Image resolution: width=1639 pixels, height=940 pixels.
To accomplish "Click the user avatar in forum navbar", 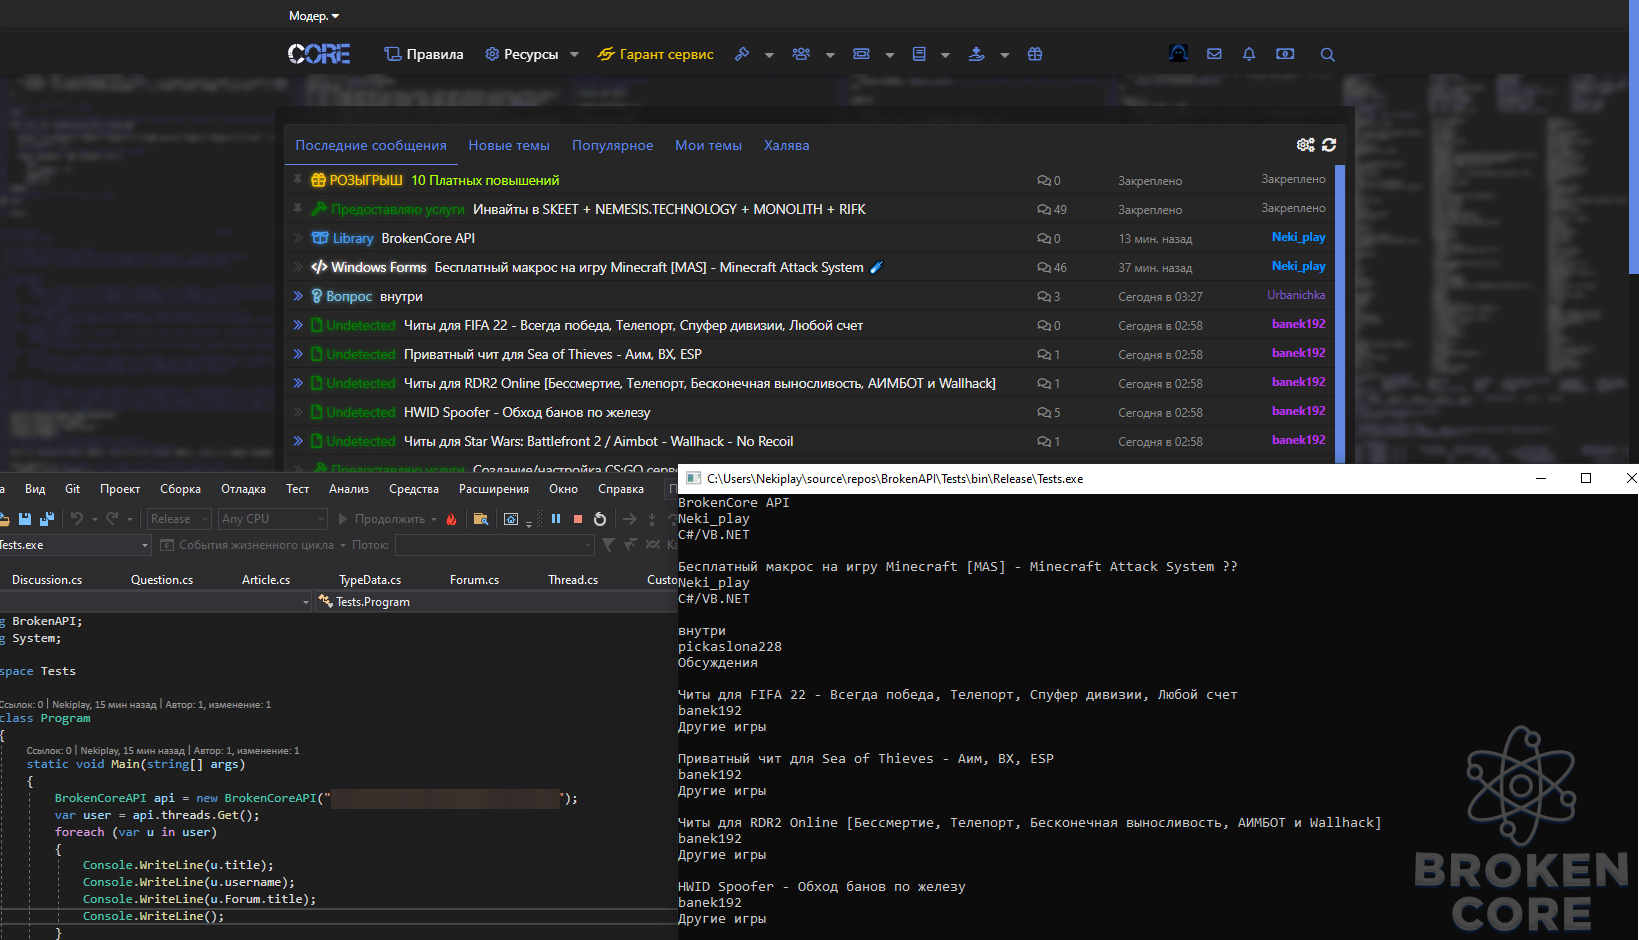I will pos(1179,53).
